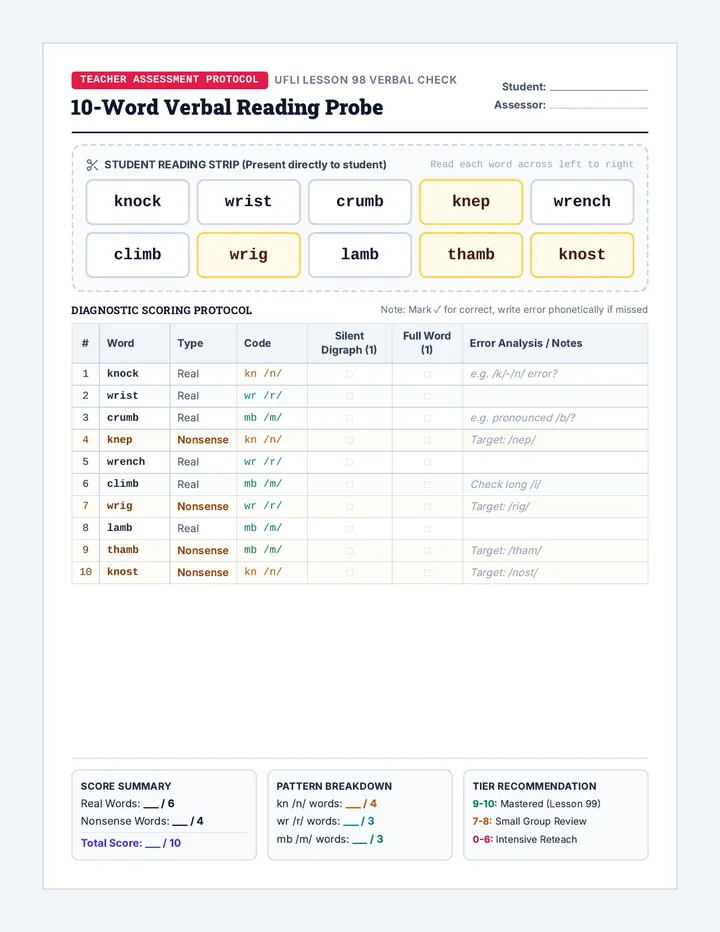Screen dimensions: 720x932
Task: Select the highlighted knost word card
Action: coord(582,255)
